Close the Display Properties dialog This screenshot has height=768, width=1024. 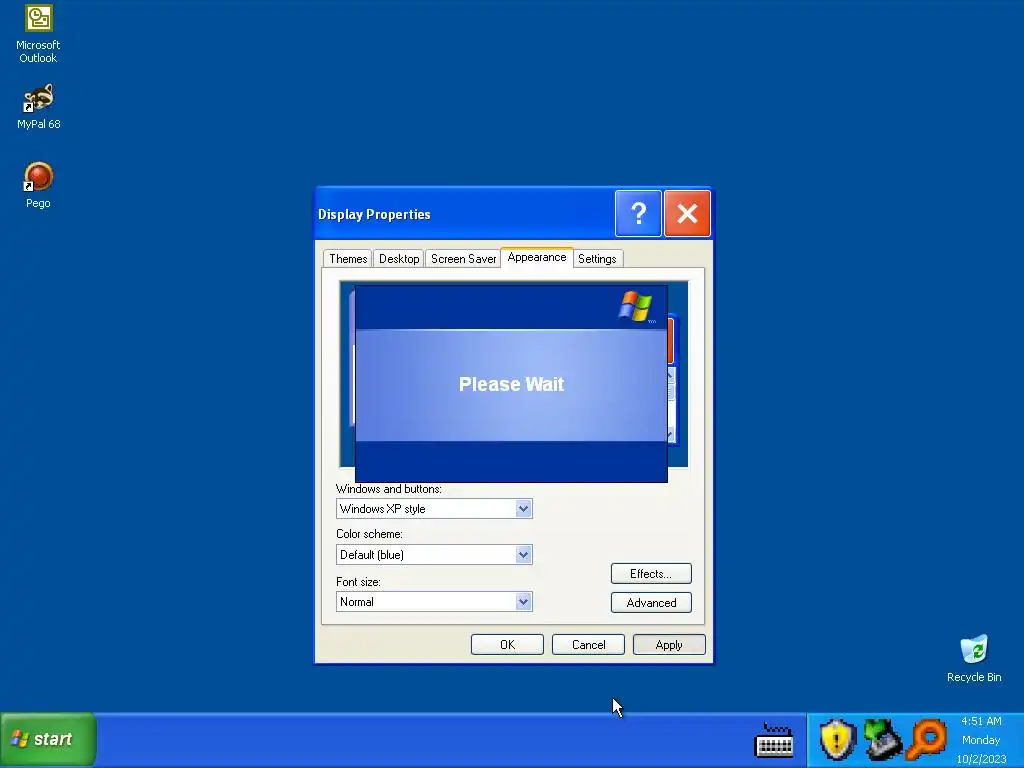(687, 214)
